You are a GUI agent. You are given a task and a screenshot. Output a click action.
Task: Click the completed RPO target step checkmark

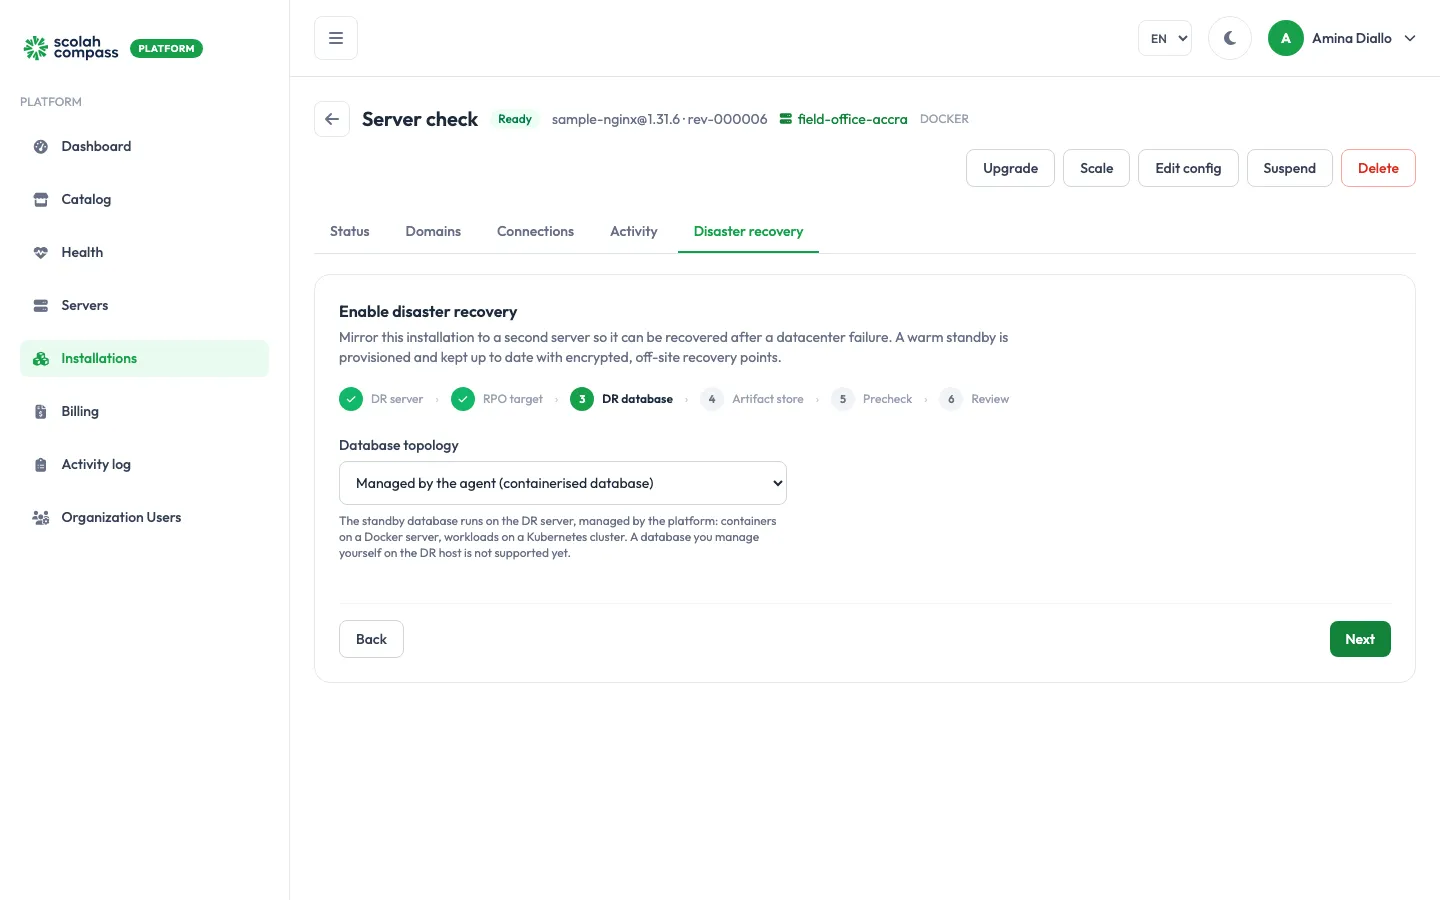pyautogui.click(x=463, y=399)
